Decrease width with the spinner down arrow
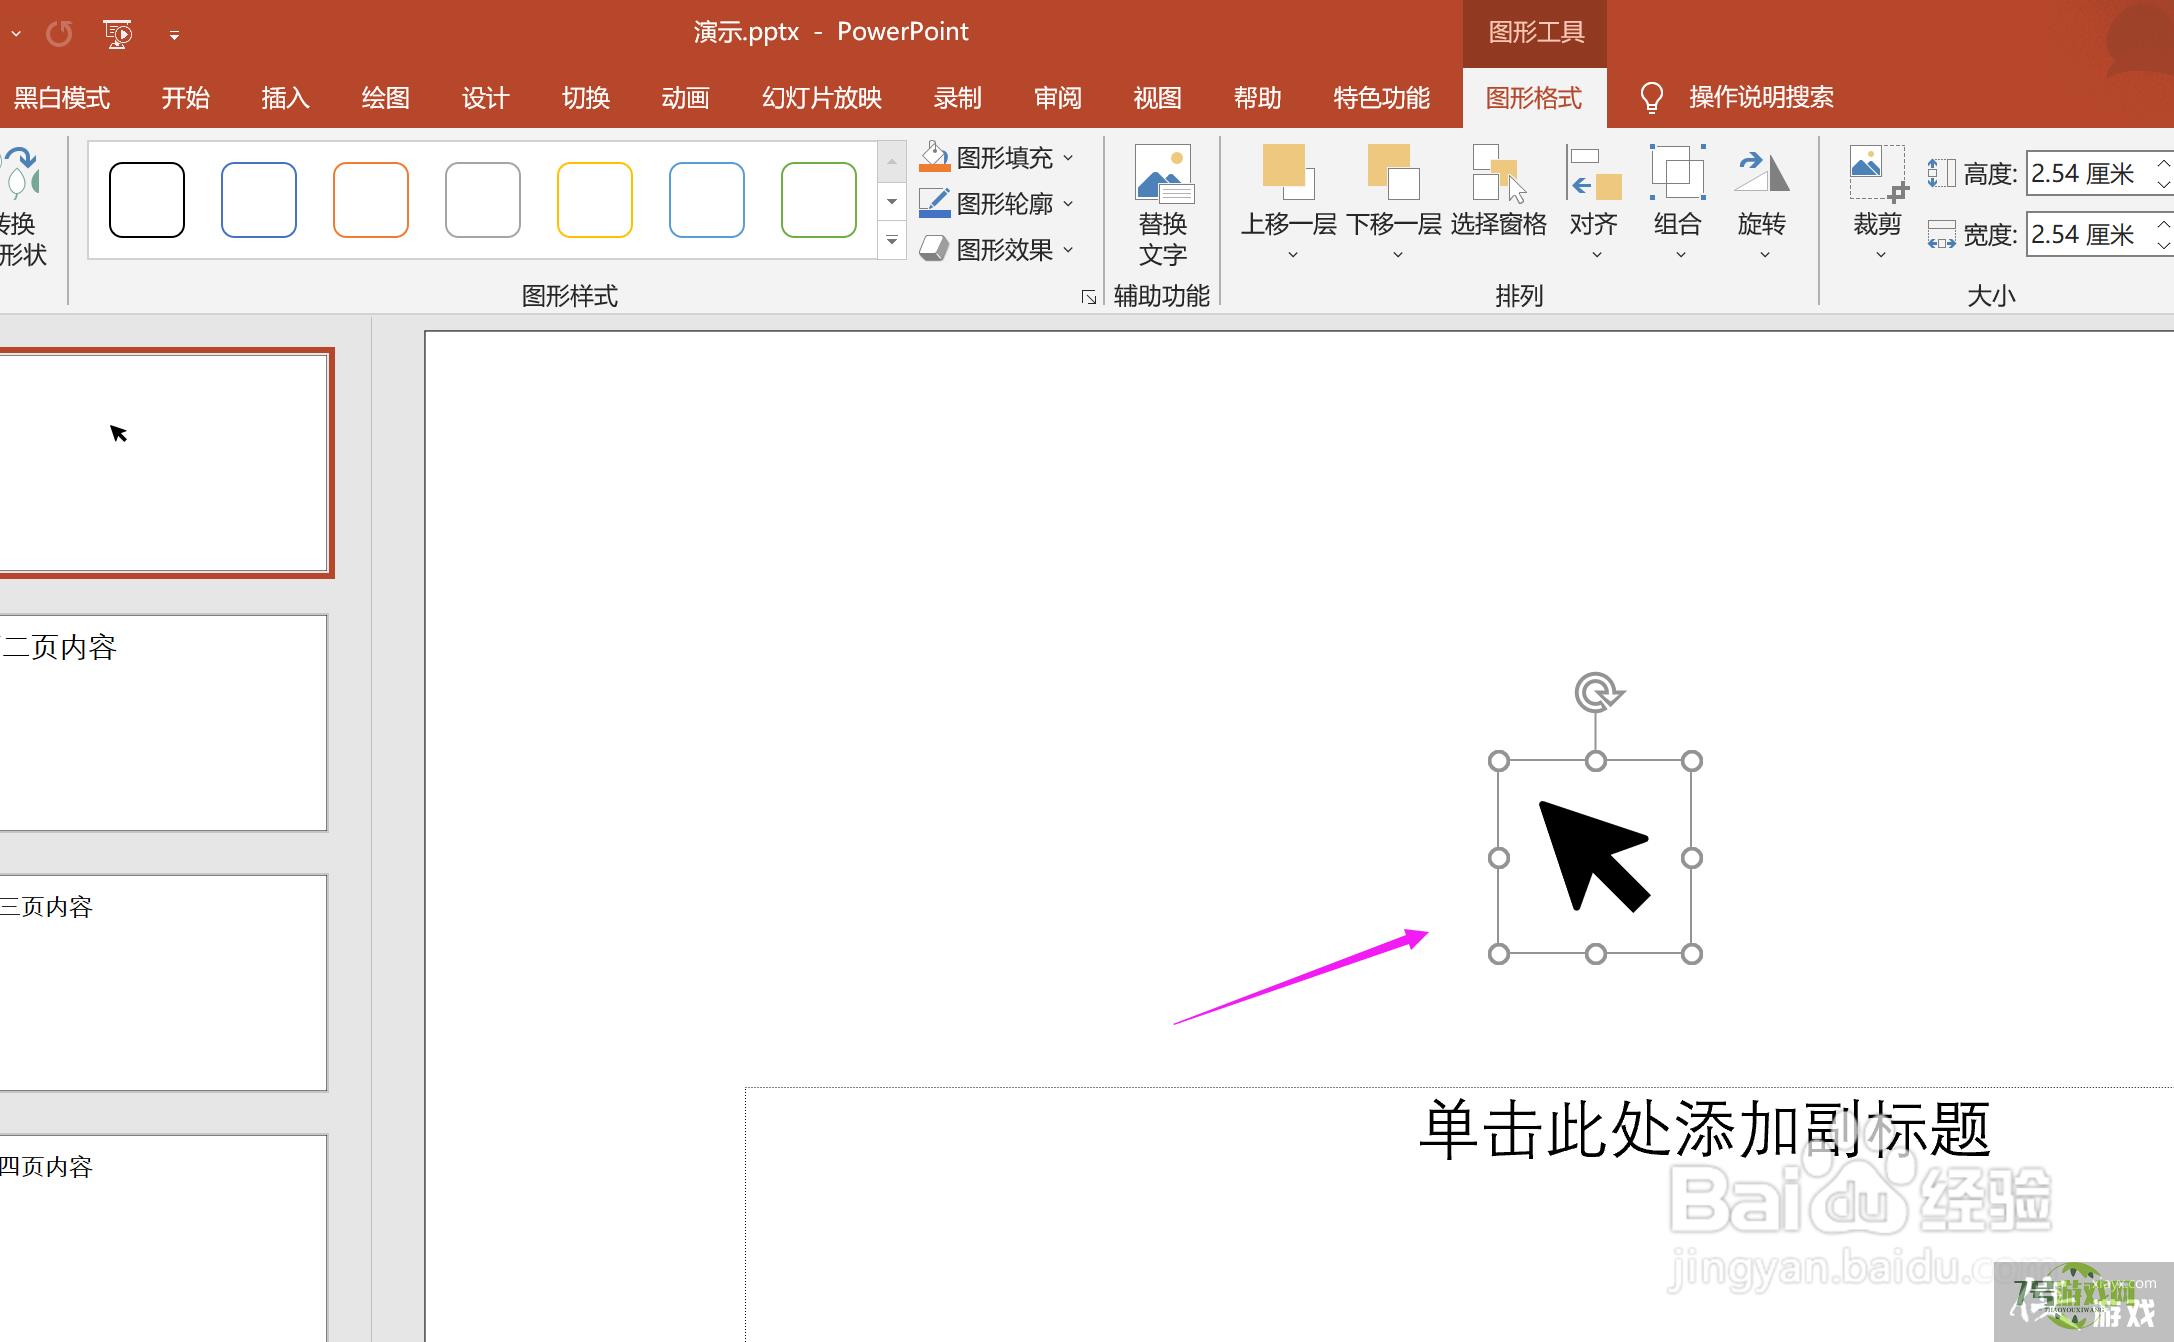The height and width of the screenshot is (1342, 2174). point(2164,246)
